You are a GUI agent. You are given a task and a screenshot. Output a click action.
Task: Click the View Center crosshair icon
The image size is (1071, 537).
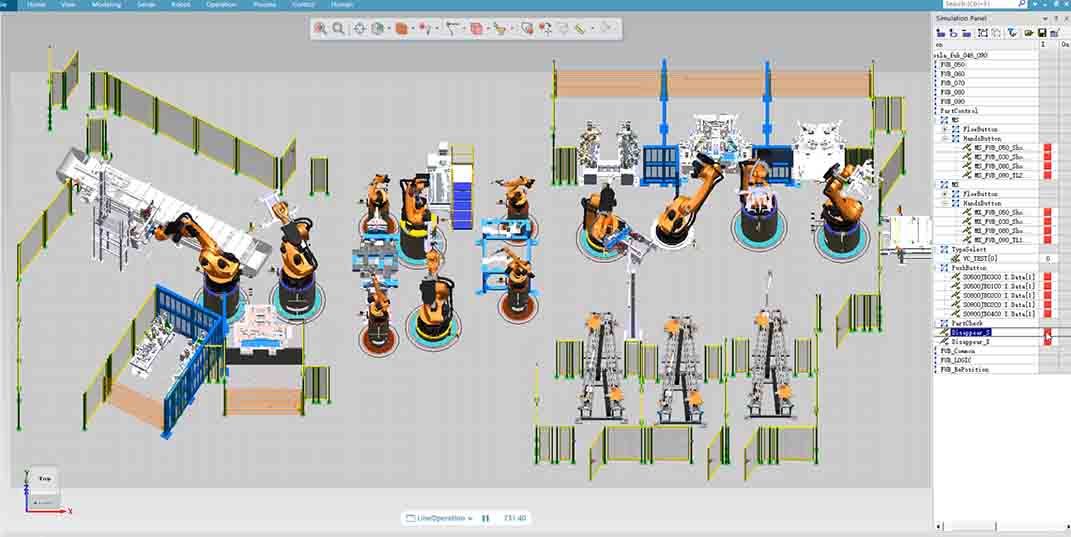tap(359, 29)
